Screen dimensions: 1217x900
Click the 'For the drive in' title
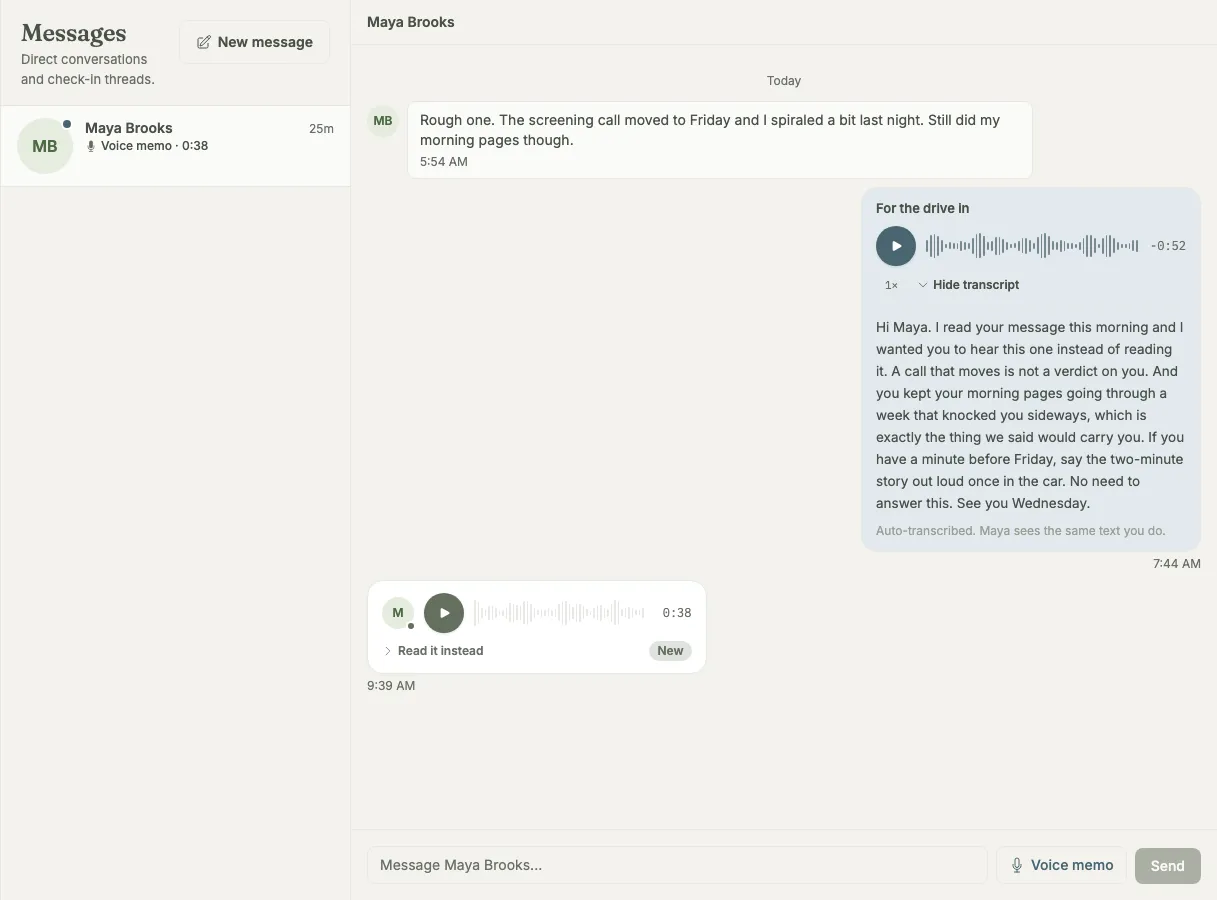pyautogui.click(x=922, y=209)
